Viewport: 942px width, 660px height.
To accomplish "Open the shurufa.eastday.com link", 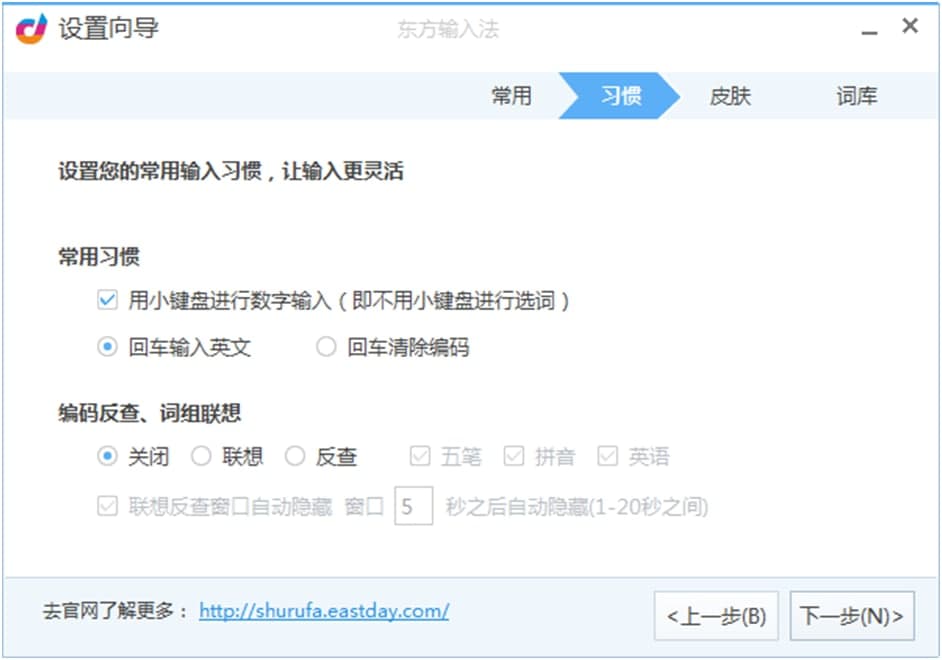I will [x=324, y=611].
